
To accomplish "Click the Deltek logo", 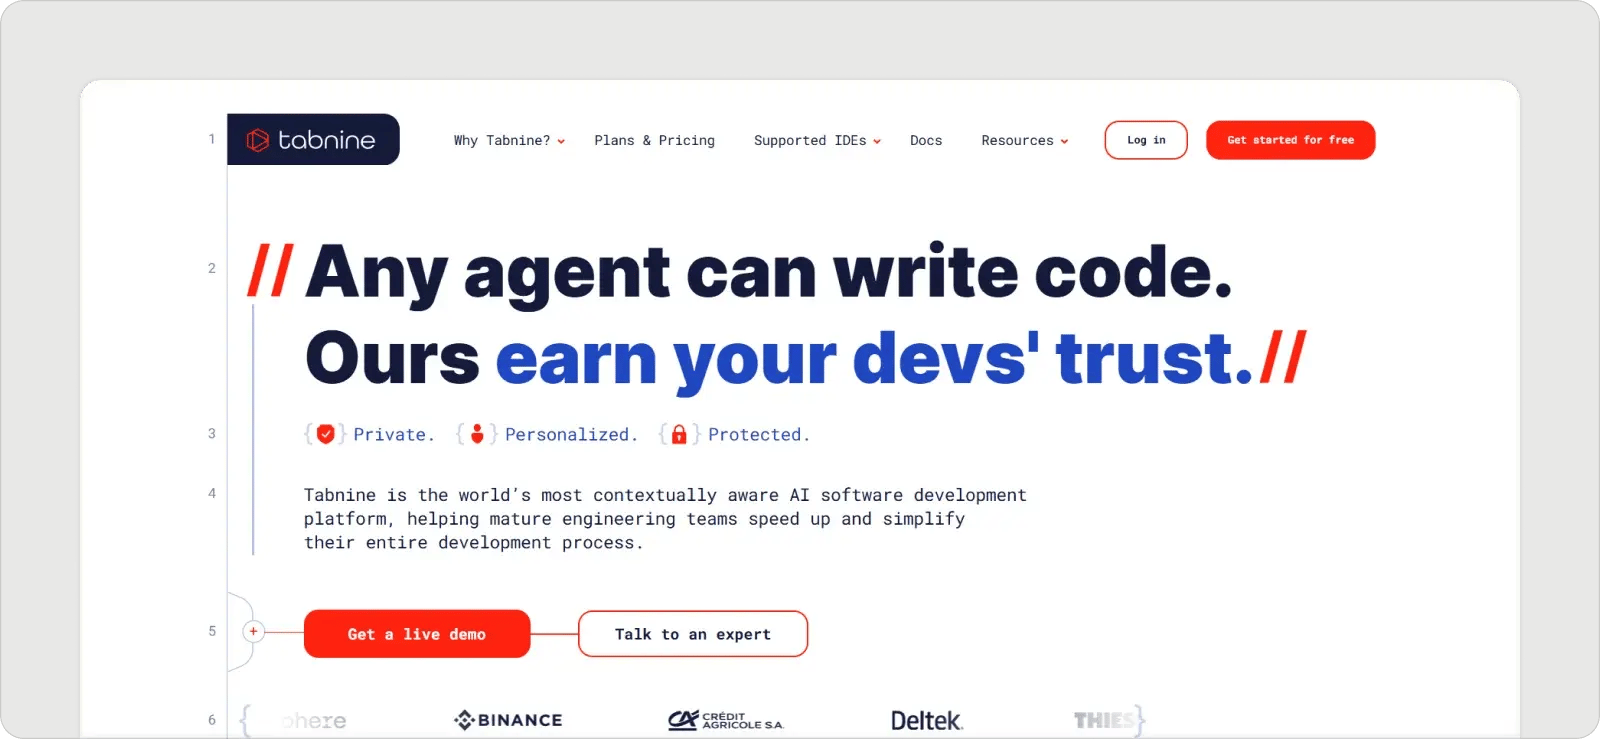I will pyautogui.click(x=927, y=720).
